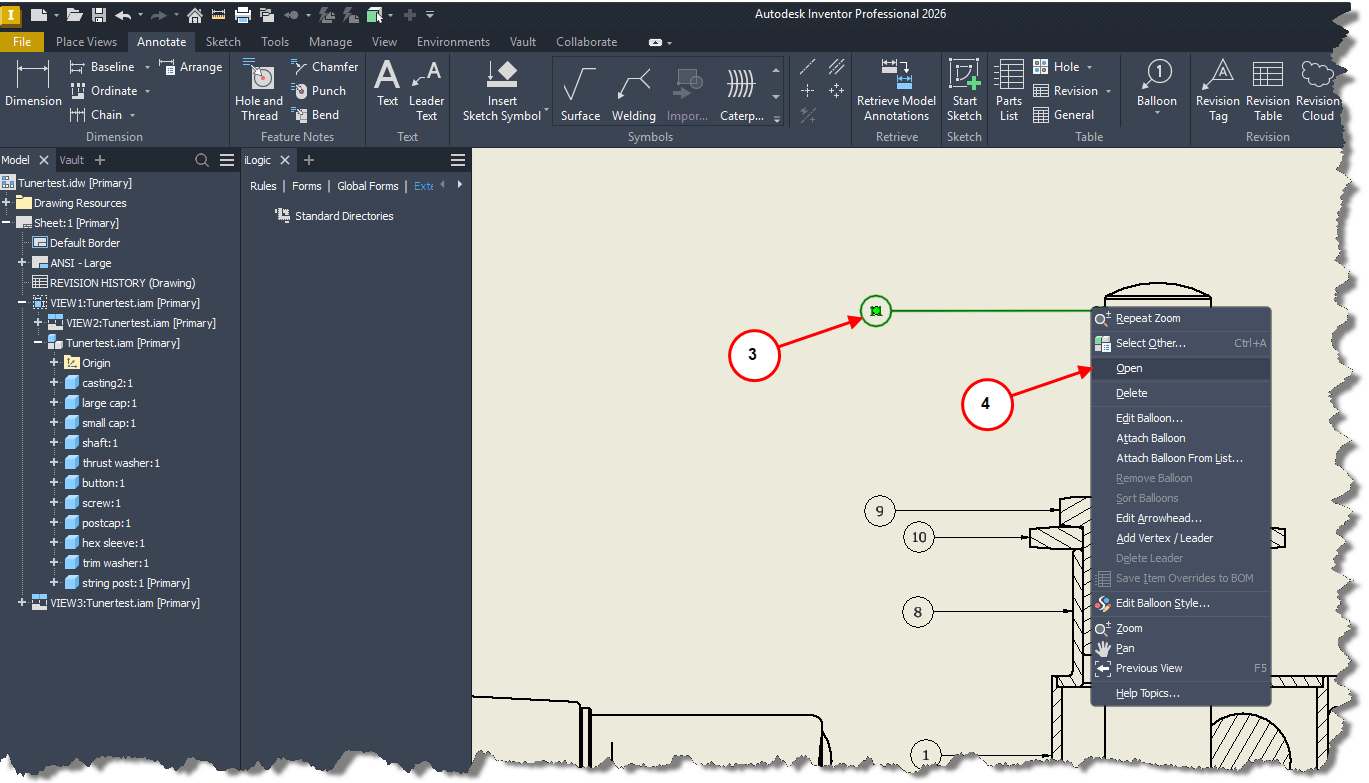Select the Surface texture symbol

pyautogui.click(x=580, y=94)
